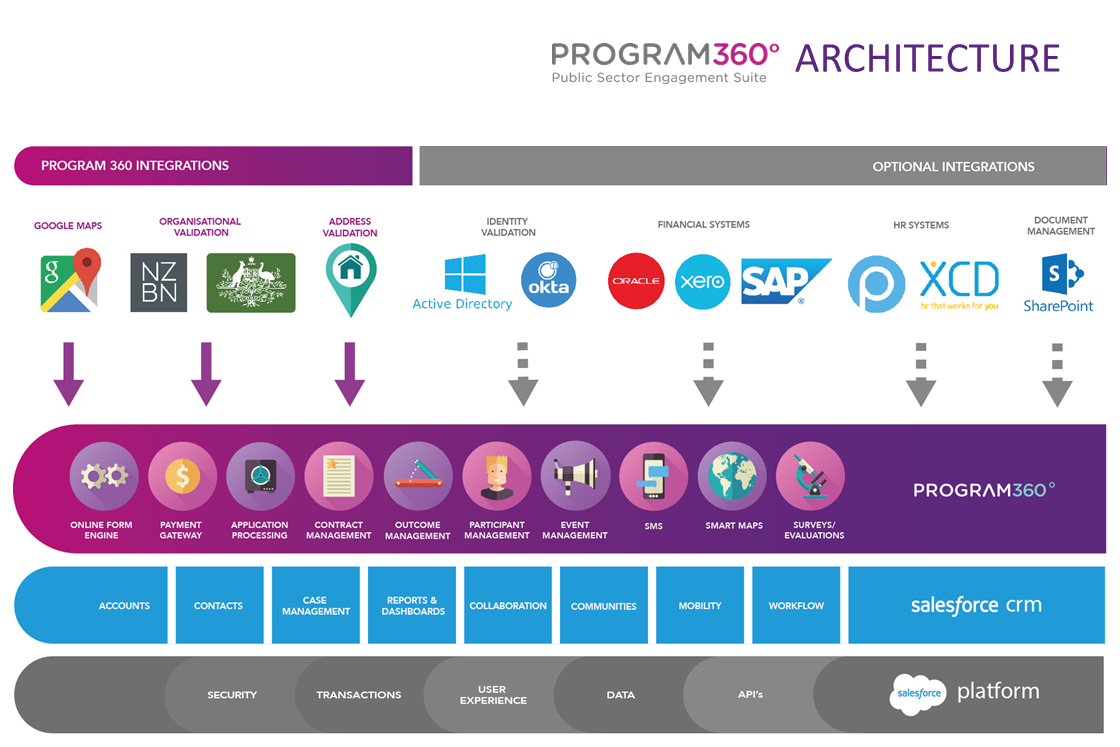Screen dimensions: 1120x747
Task: Open the COMMUNITIES tile
Action: 604,606
